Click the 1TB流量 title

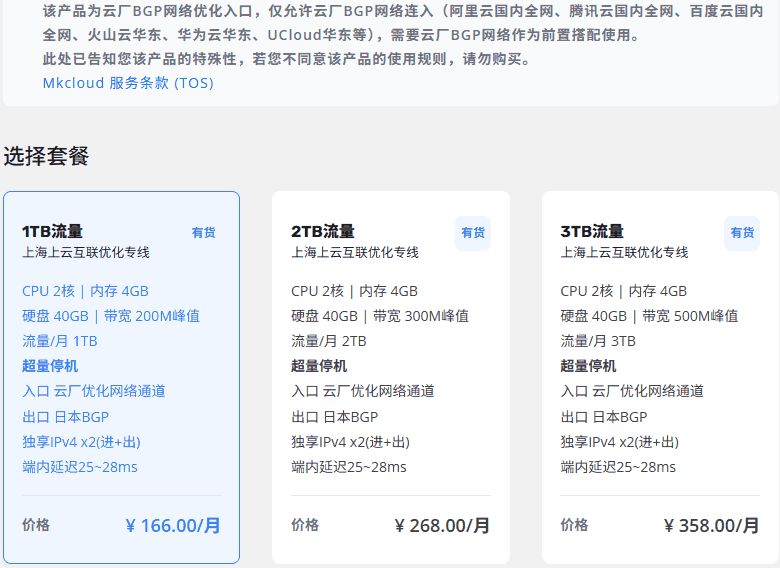click(52, 231)
